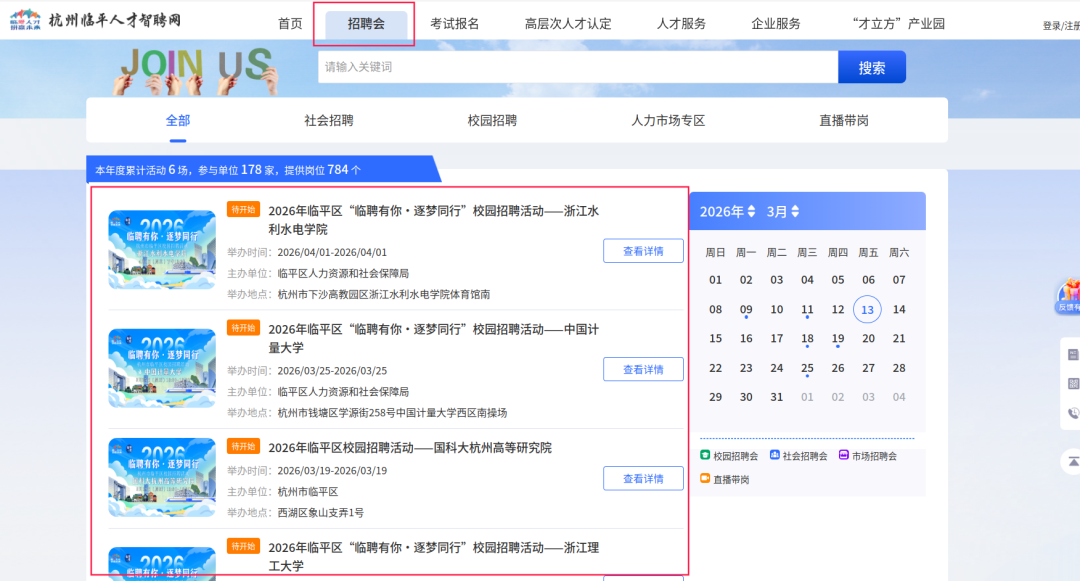The width and height of the screenshot is (1080, 581).
Task: Click the site logo 杭州临平人才智聘网
Action: pos(96,21)
